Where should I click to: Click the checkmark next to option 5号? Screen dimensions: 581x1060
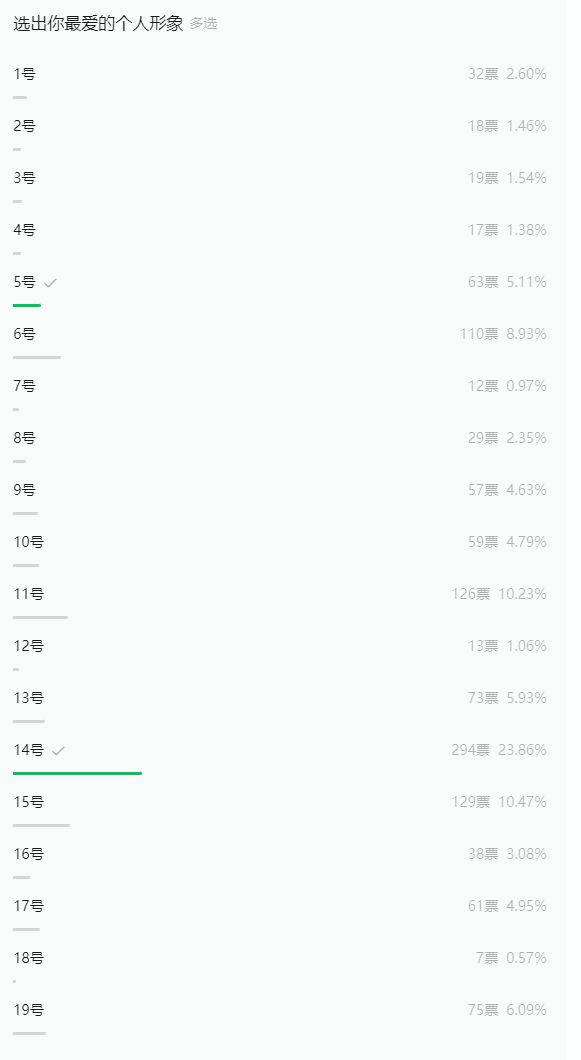pyautogui.click(x=50, y=283)
